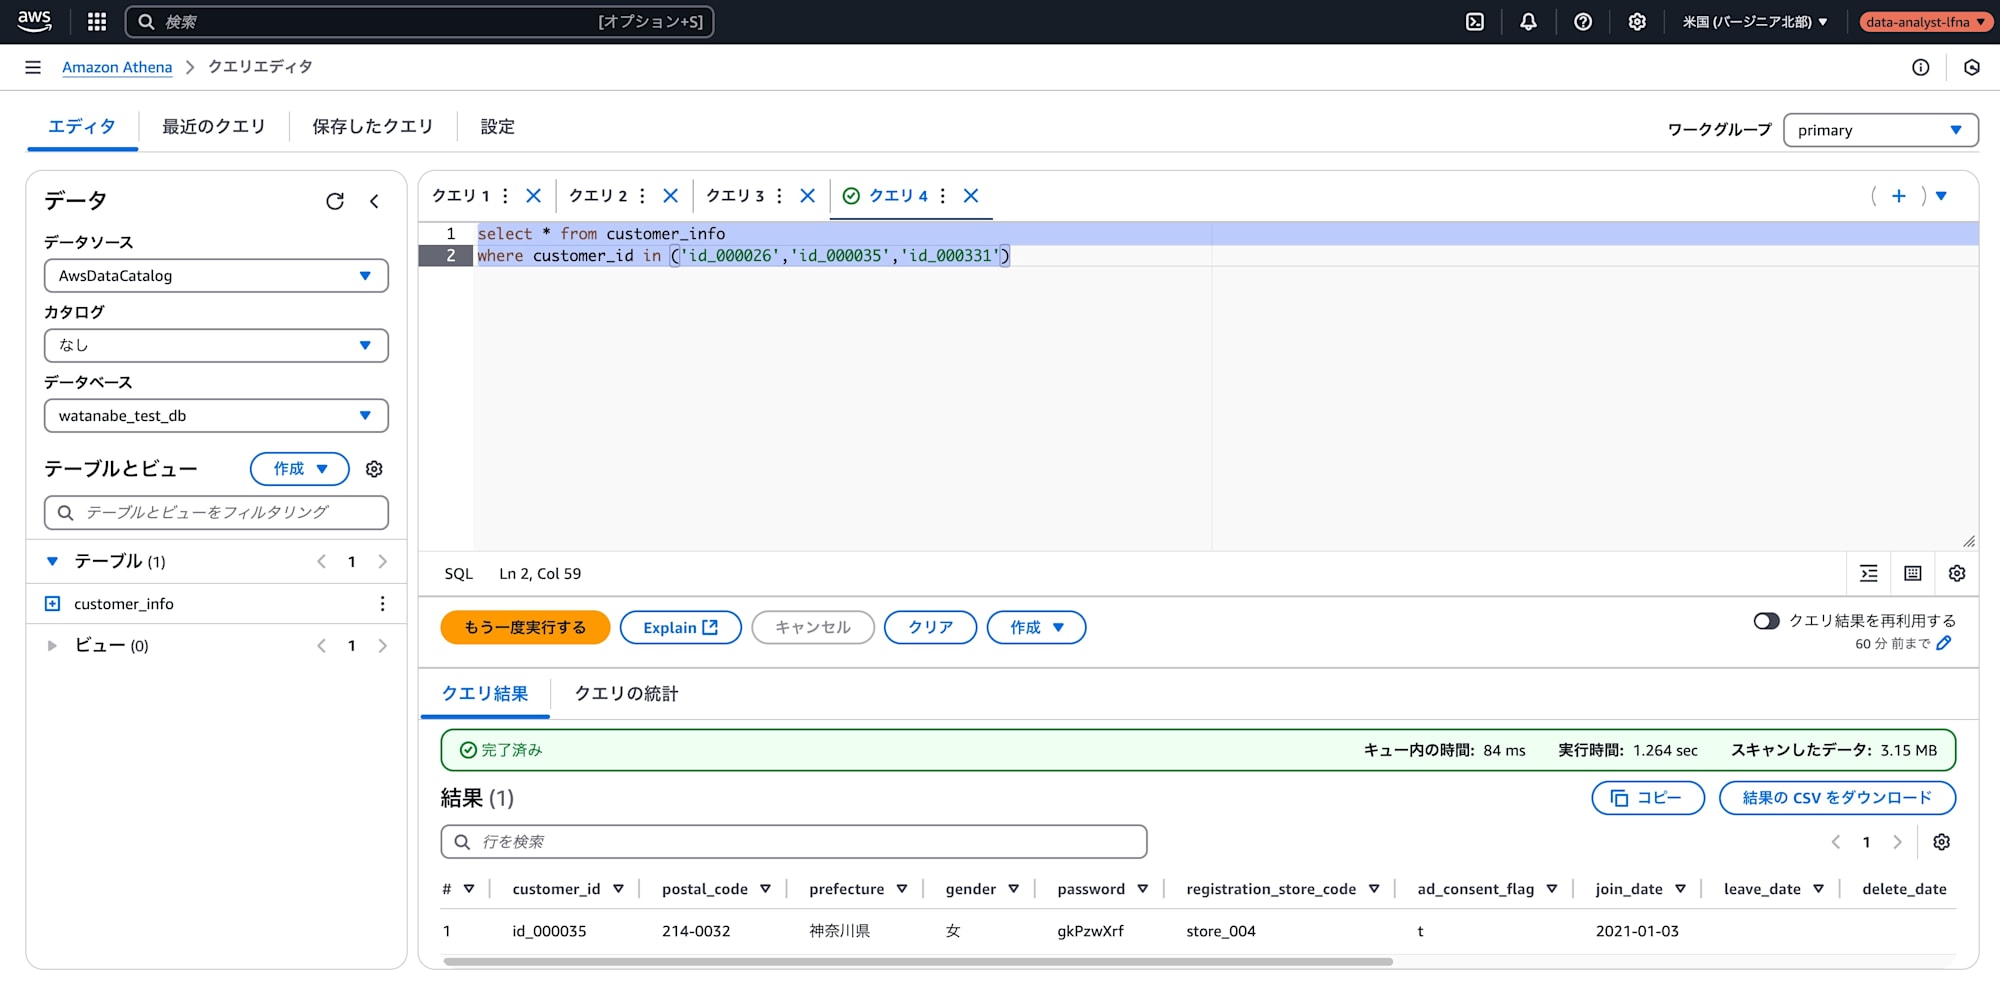The image size is (2000, 1006).
Task: Toggle the side navigation hamburger menu
Action: pos(33,67)
